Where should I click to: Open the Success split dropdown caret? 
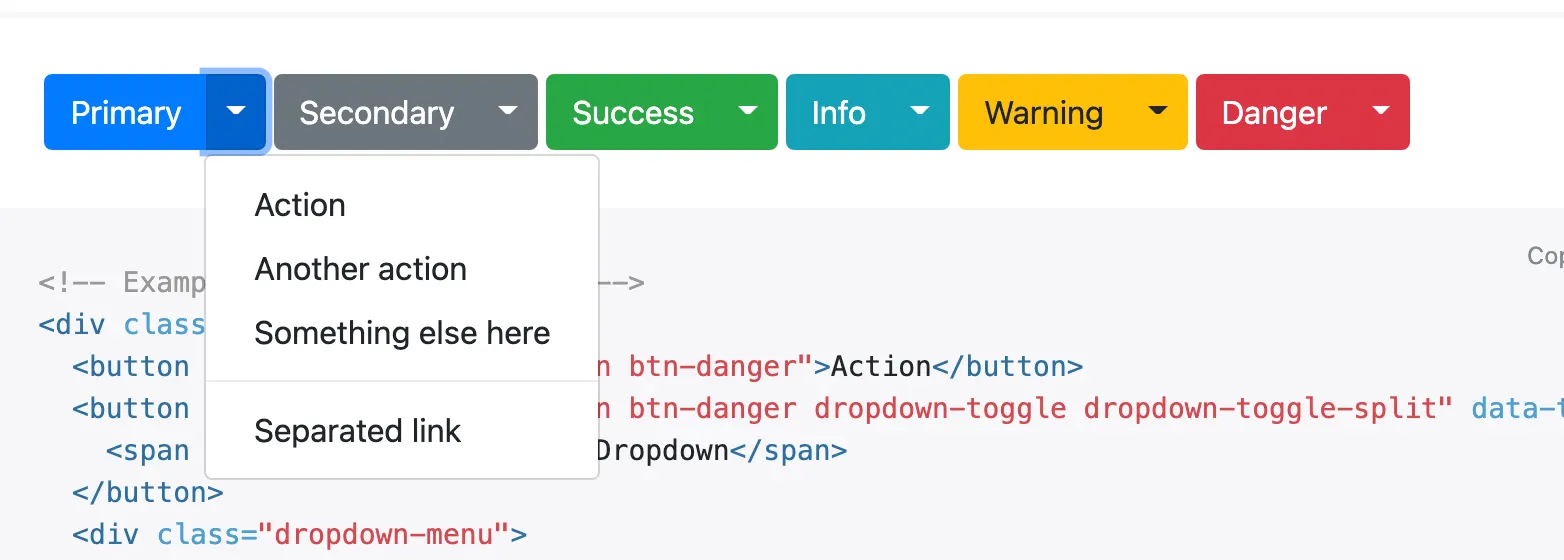point(748,112)
